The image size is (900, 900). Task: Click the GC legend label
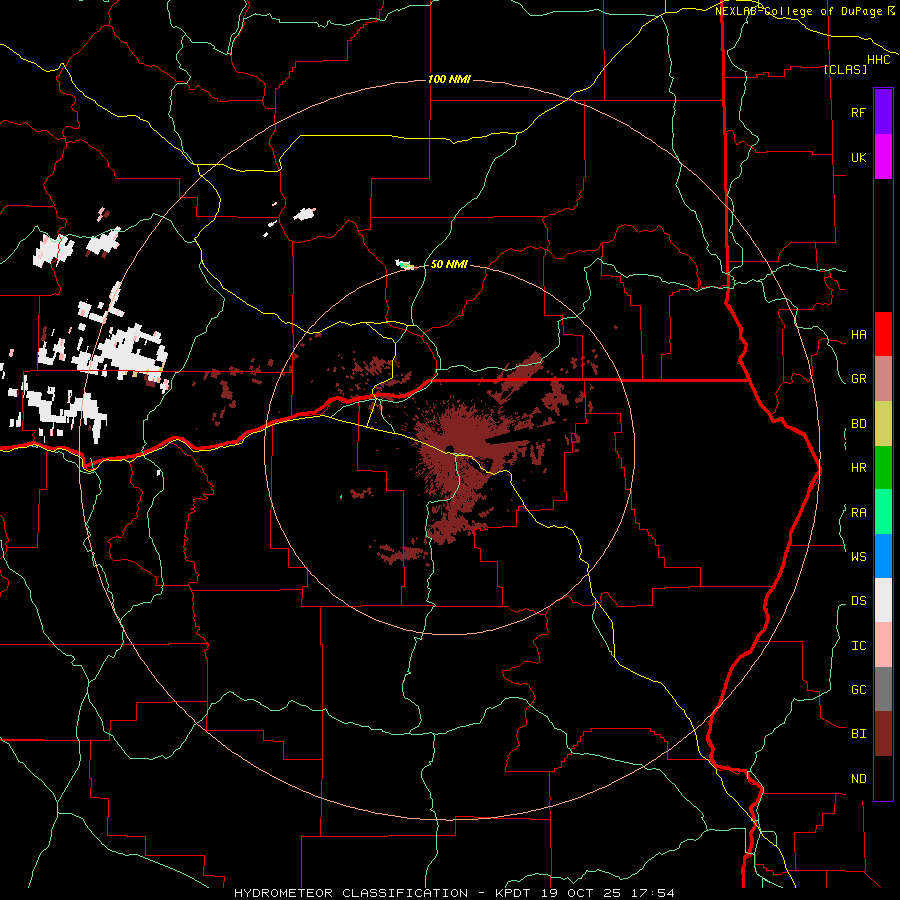point(858,689)
